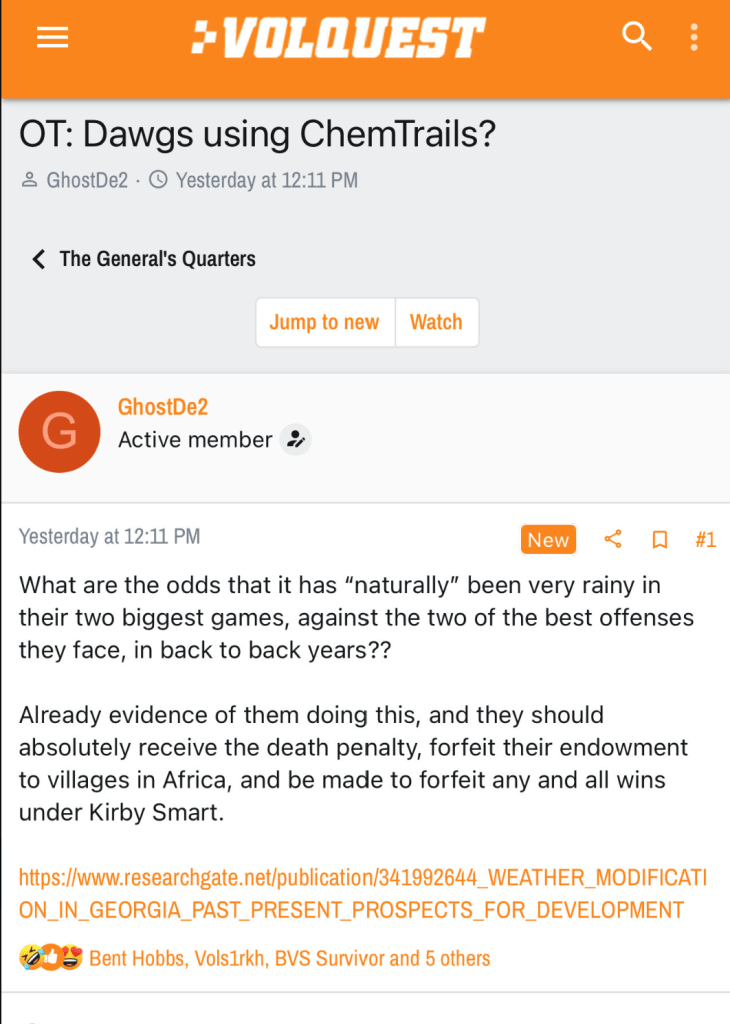Click the New badge on the post

pos(548,540)
